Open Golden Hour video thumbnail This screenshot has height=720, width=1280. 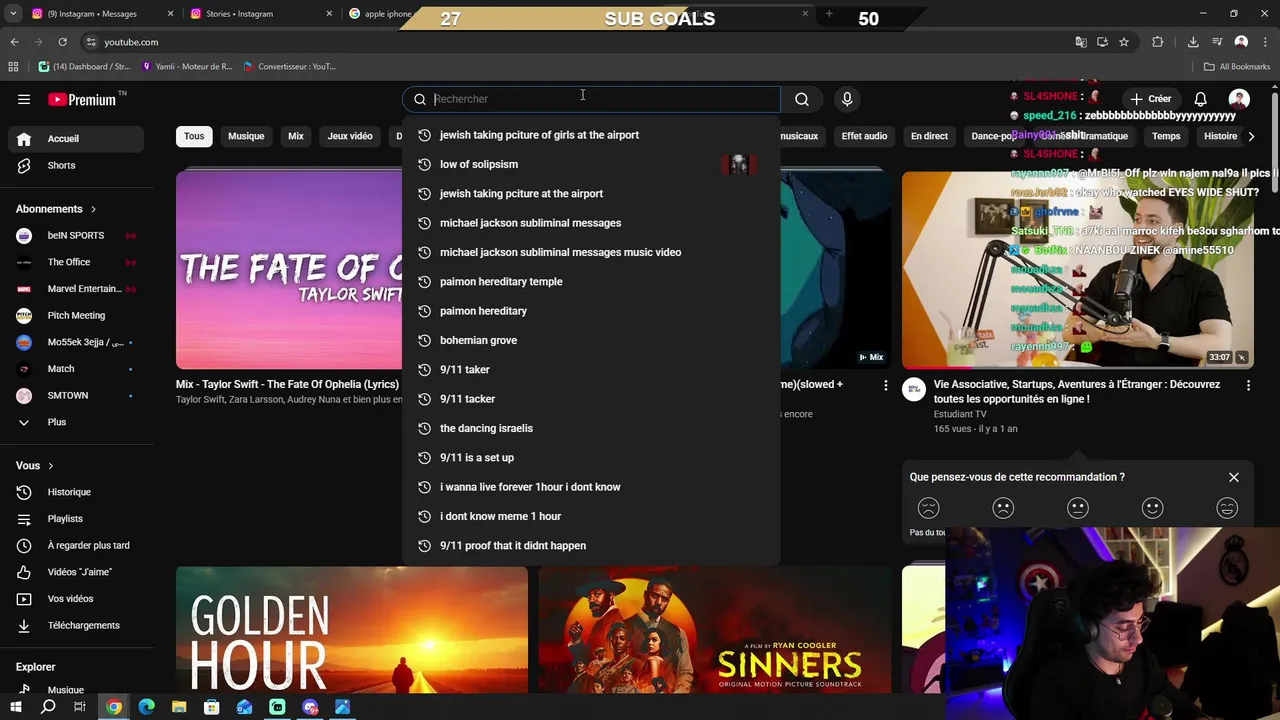click(352, 630)
